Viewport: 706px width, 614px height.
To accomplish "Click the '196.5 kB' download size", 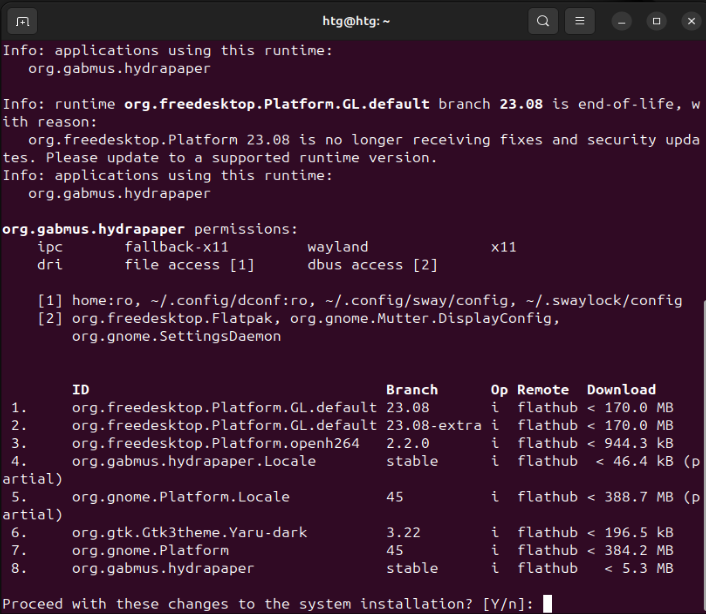I will click(x=639, y=533).
